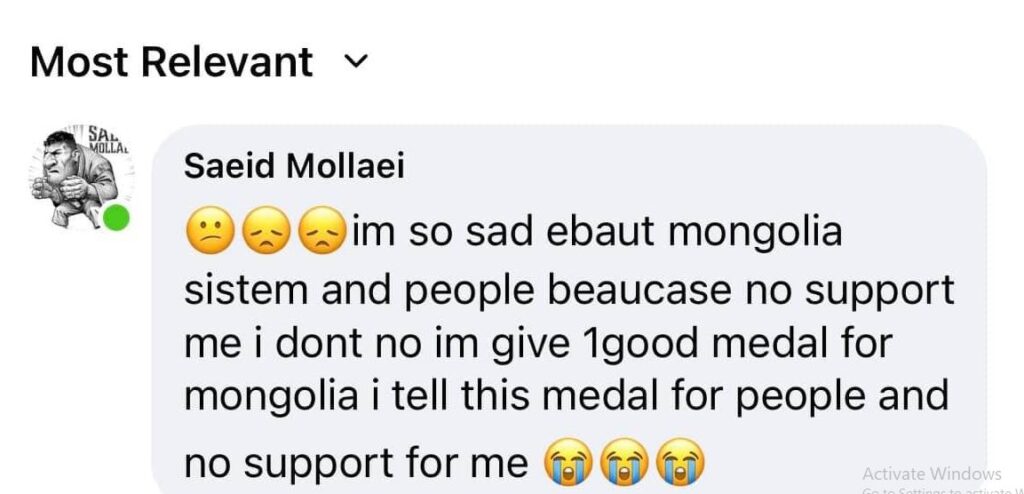This screenshot has height=494, width=1024.
Task: Click the 'sistem and people beaucase' comment line
Action: tap(569, 290)
